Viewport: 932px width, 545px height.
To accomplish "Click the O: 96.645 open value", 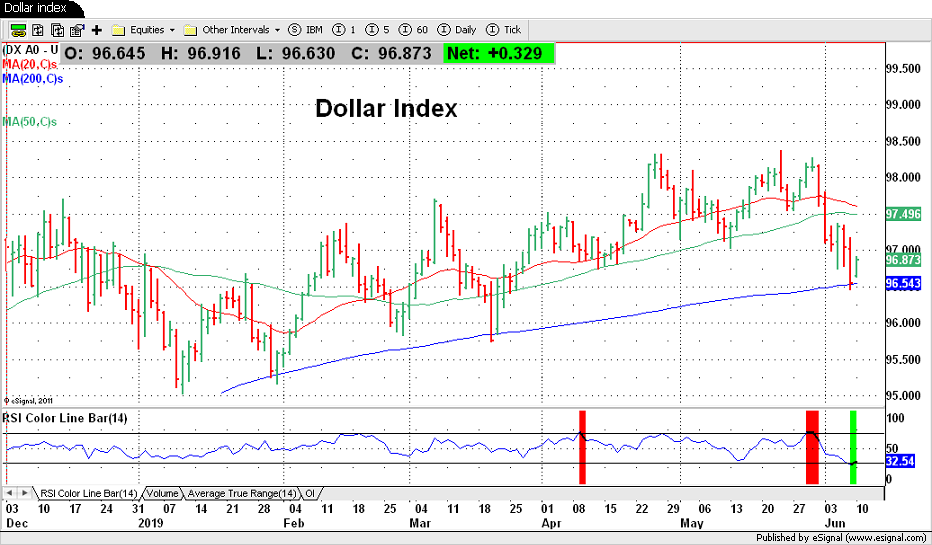I will click(104, 53).
